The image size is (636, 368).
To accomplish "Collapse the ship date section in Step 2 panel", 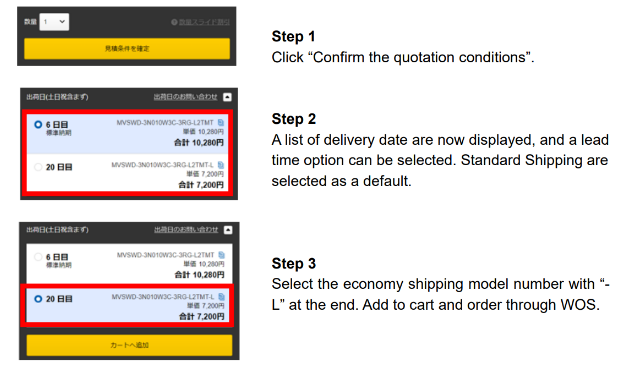I will (228, 97).
